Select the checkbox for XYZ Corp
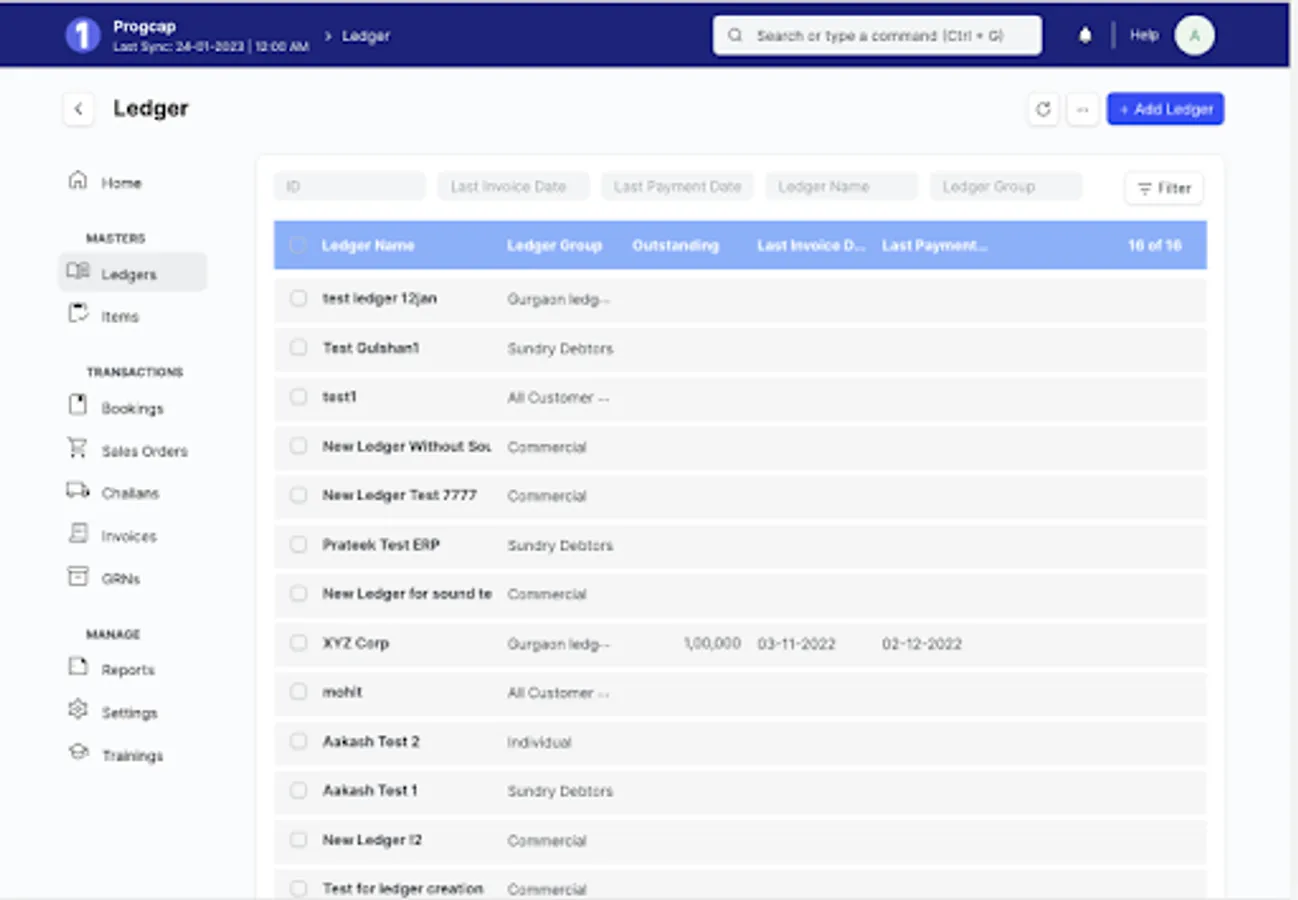This screenshot has height=900, width=1298. pos(298,643)
